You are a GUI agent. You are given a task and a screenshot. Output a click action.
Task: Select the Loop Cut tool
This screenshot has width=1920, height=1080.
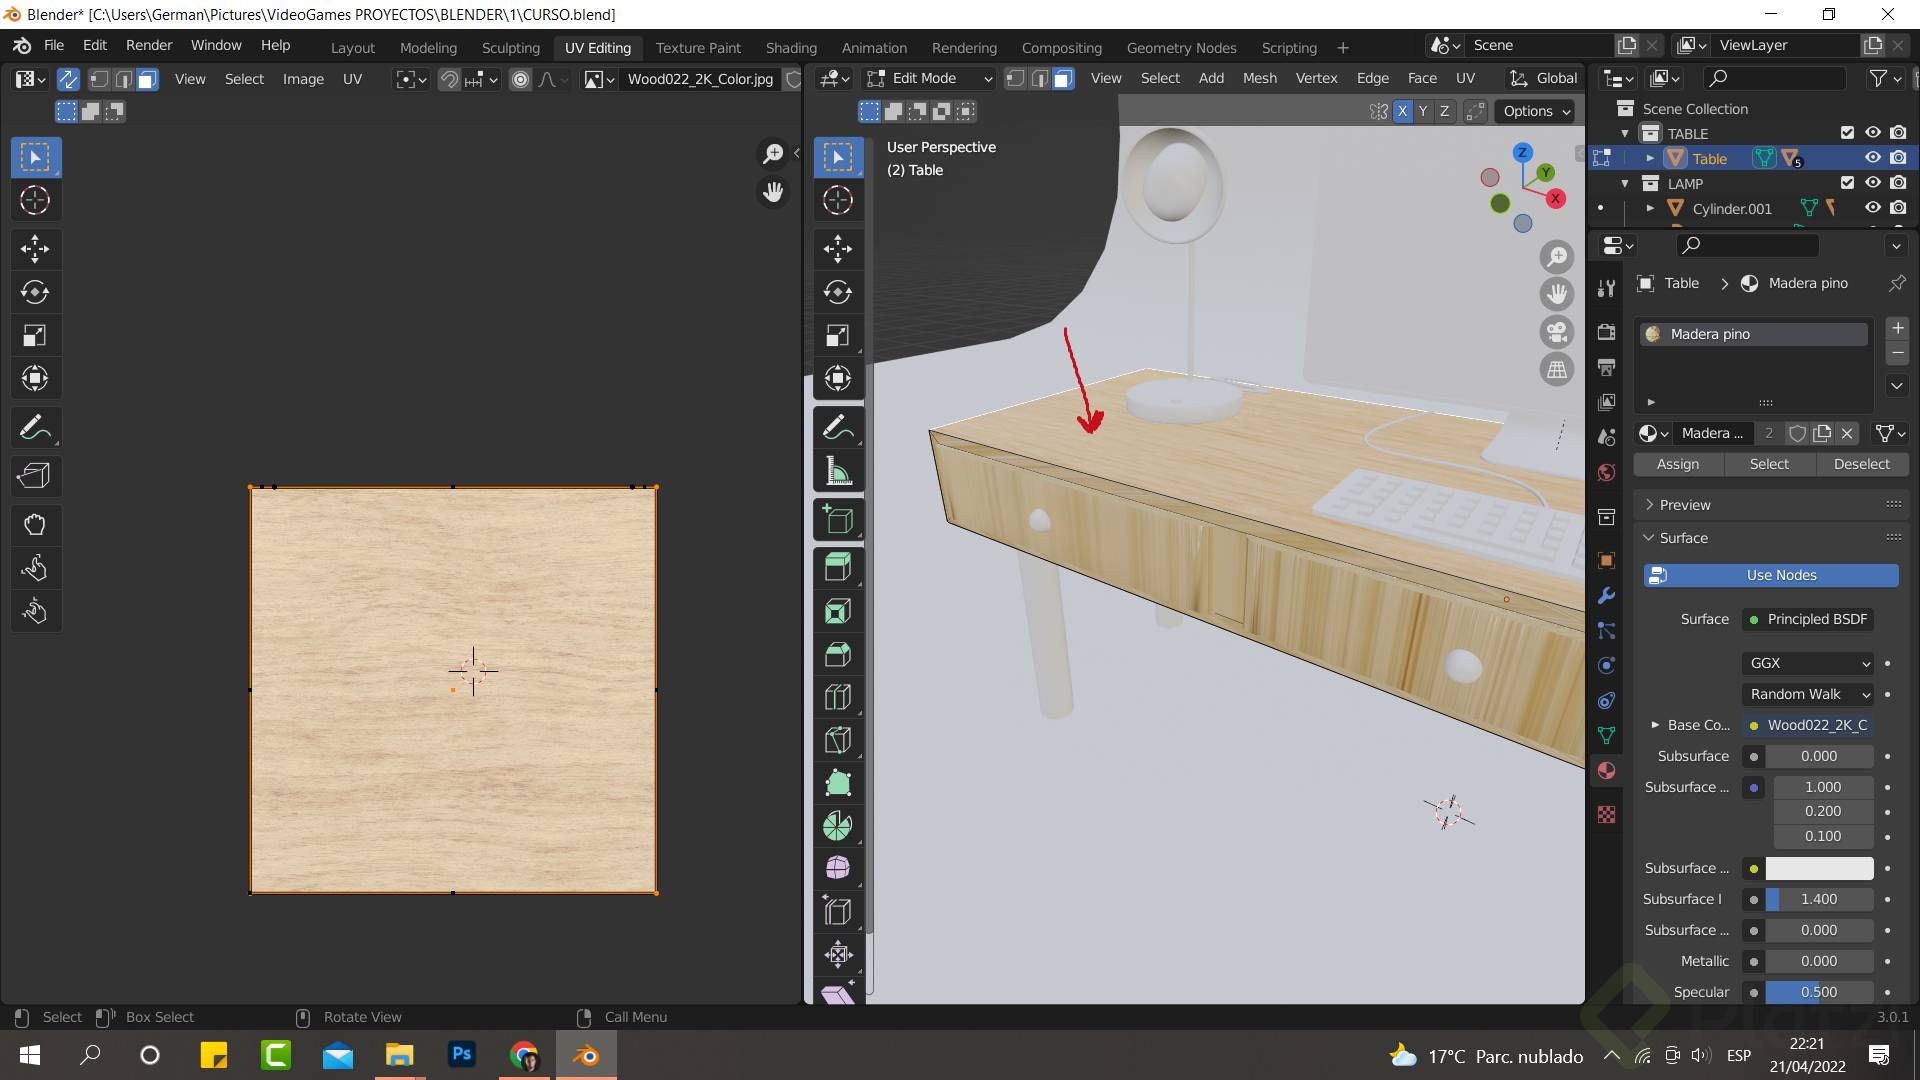click(x=838, y=697)
